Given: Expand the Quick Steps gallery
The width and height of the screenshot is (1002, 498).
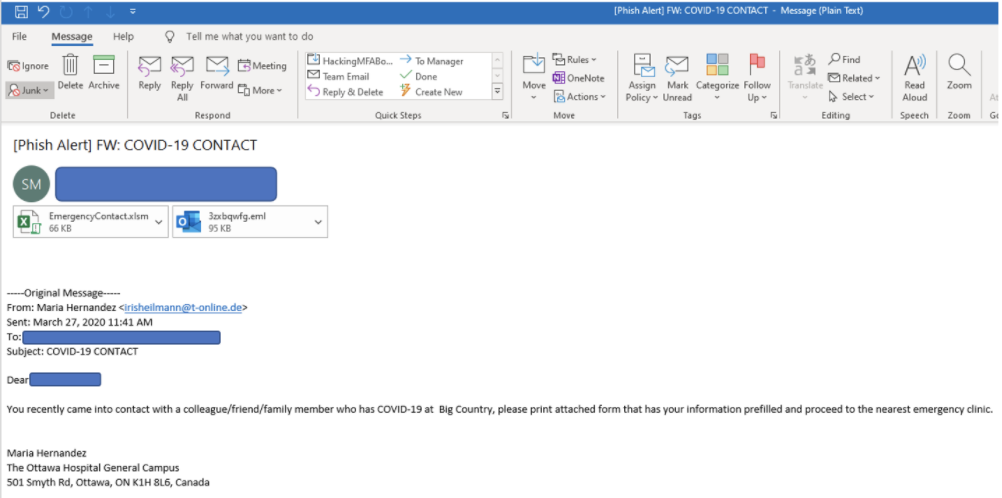Looking at the screenshot, I should tap(497, 92).
